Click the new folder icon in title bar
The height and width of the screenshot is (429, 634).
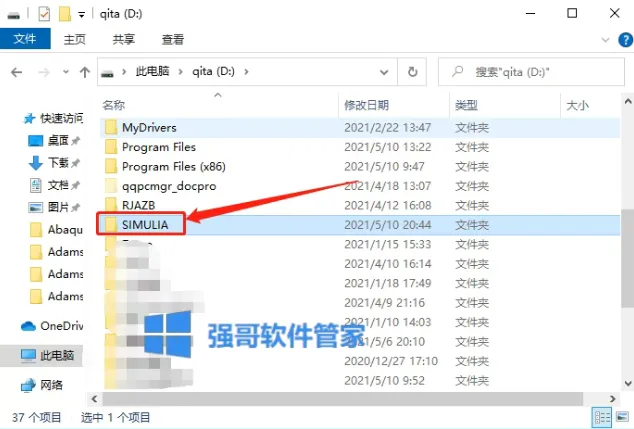point(65,14)
